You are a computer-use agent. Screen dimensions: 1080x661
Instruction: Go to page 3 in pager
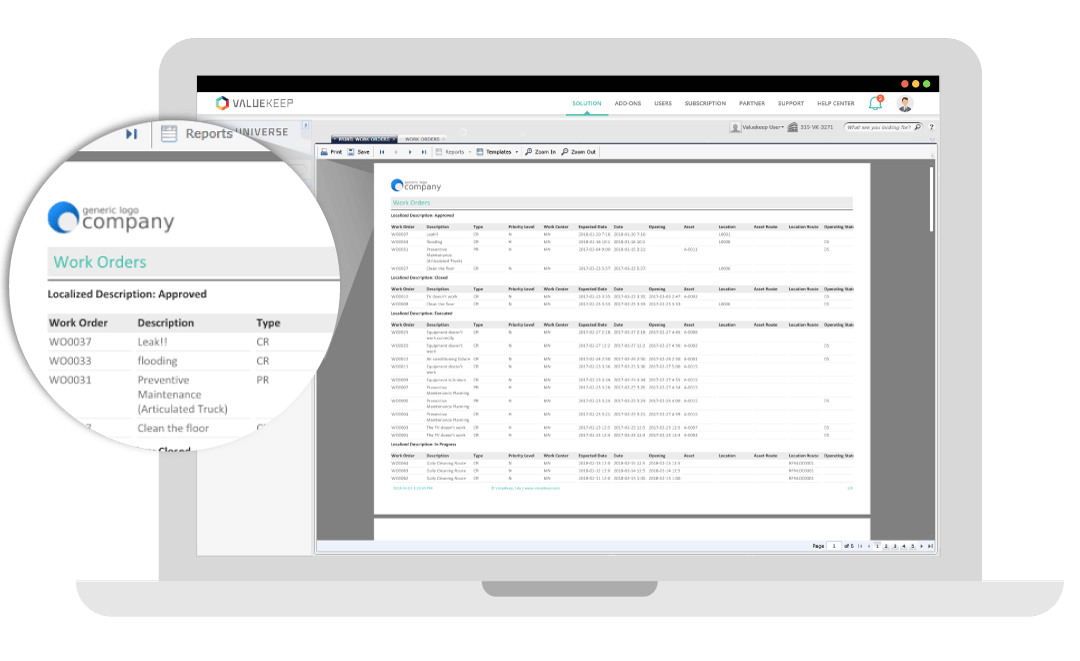click(895, 546)
